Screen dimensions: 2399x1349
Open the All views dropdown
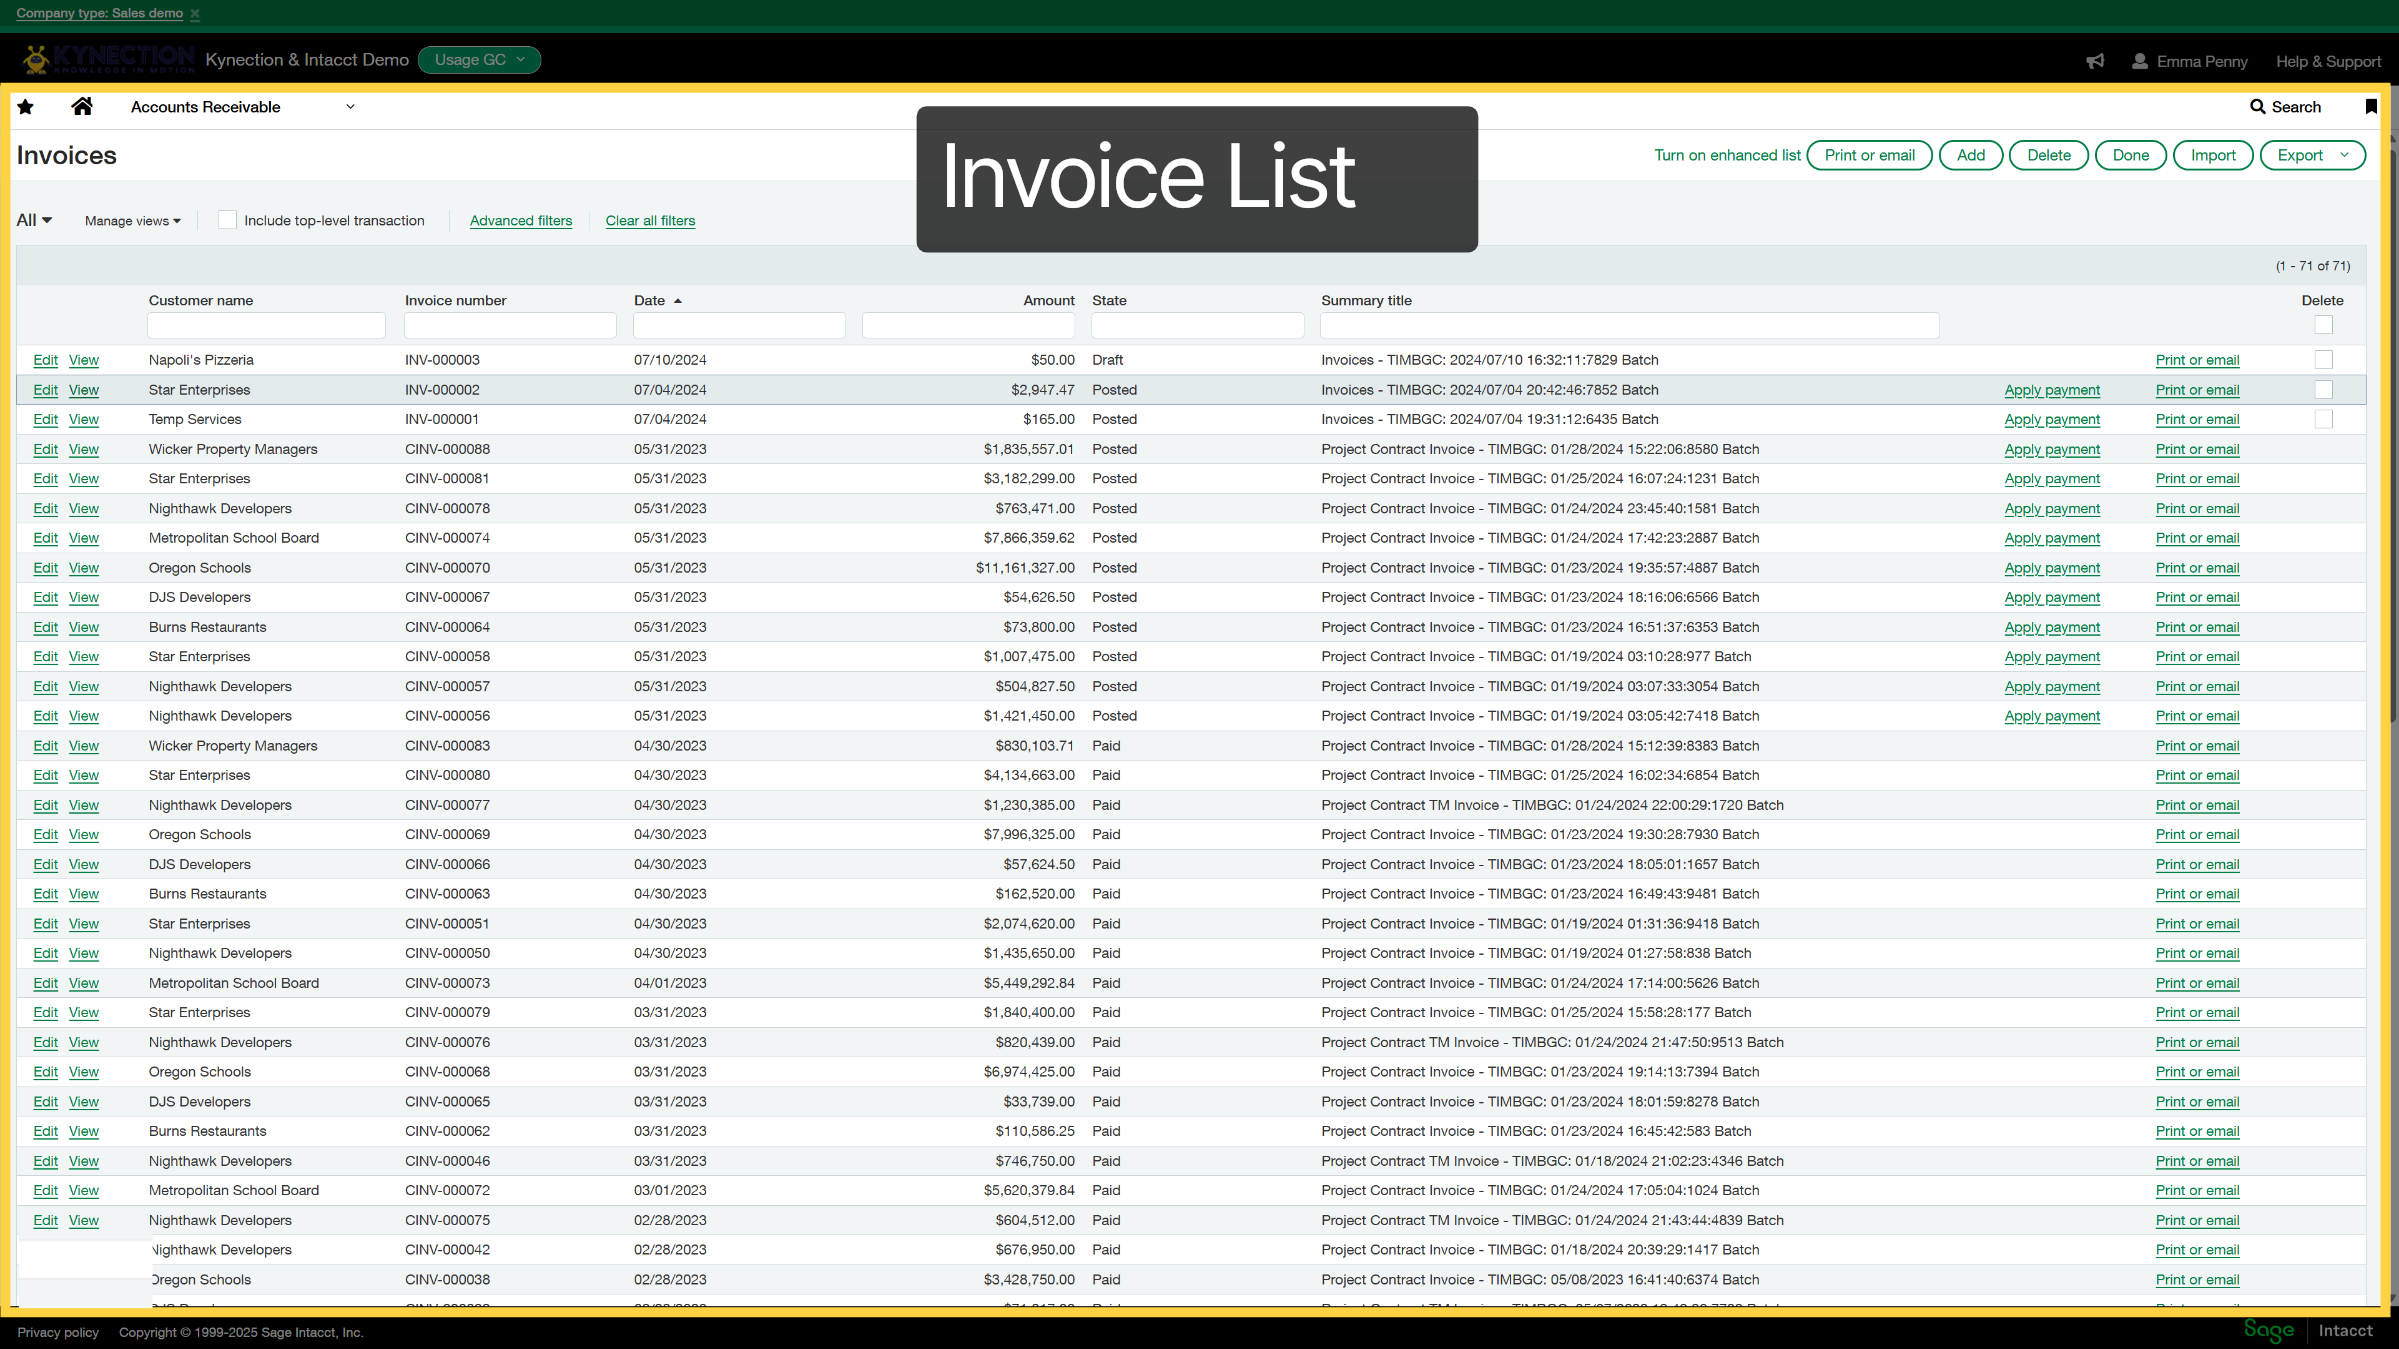34,220
